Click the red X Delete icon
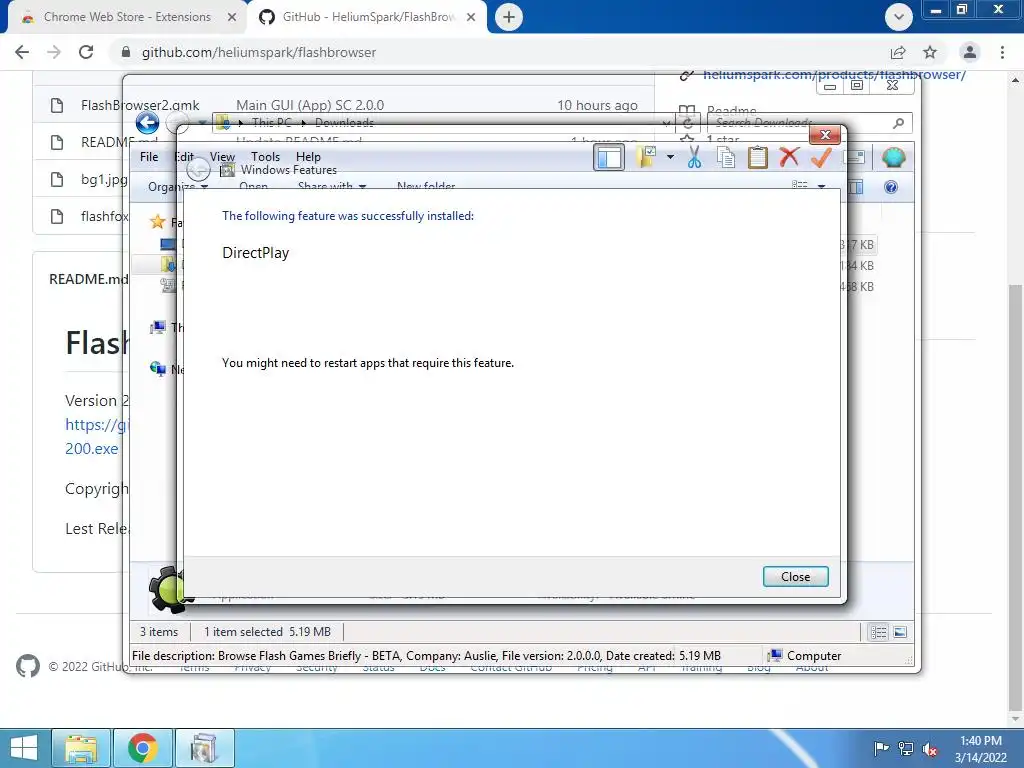Viewport: 1024px width, 768px height. pyautogui.click(x=789, y=157)
